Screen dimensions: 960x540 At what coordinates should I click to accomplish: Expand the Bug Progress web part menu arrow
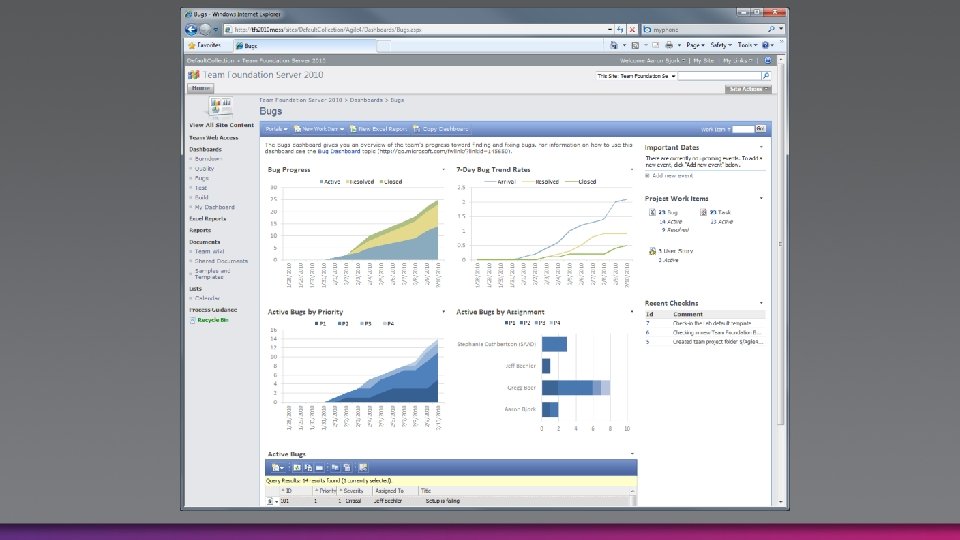[443, 170]
